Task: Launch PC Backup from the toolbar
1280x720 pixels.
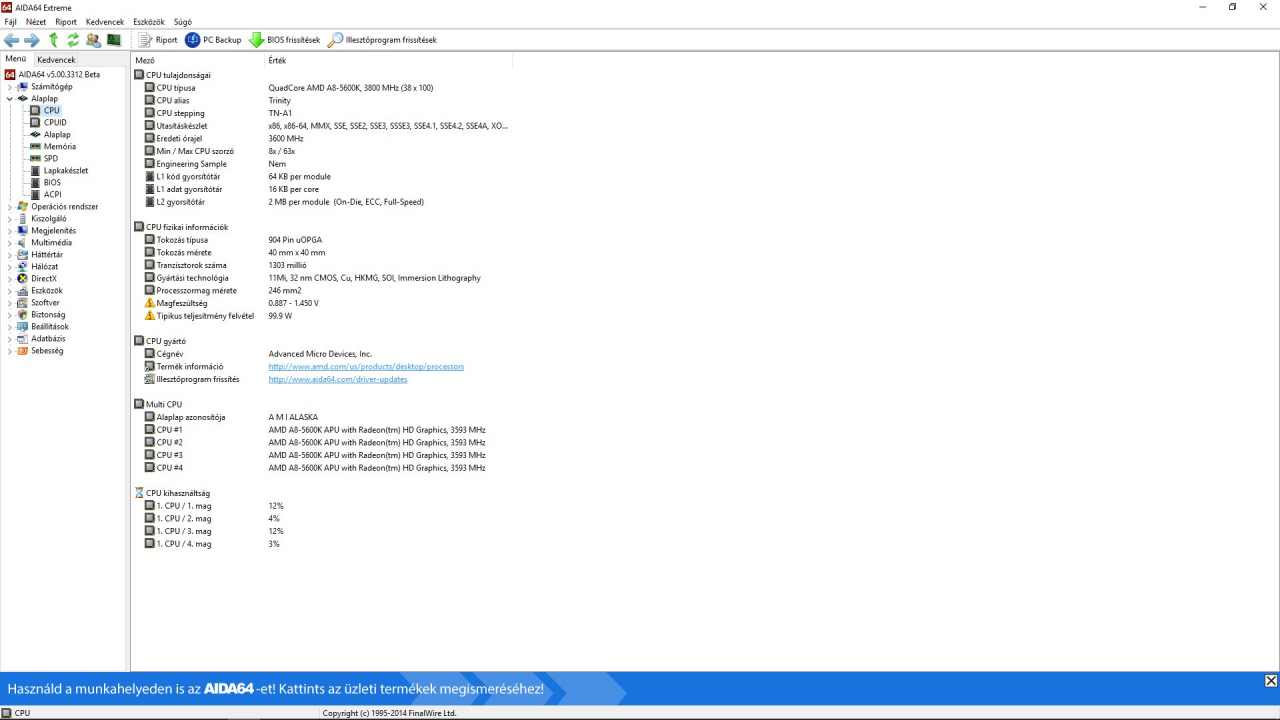Action: 213,40
